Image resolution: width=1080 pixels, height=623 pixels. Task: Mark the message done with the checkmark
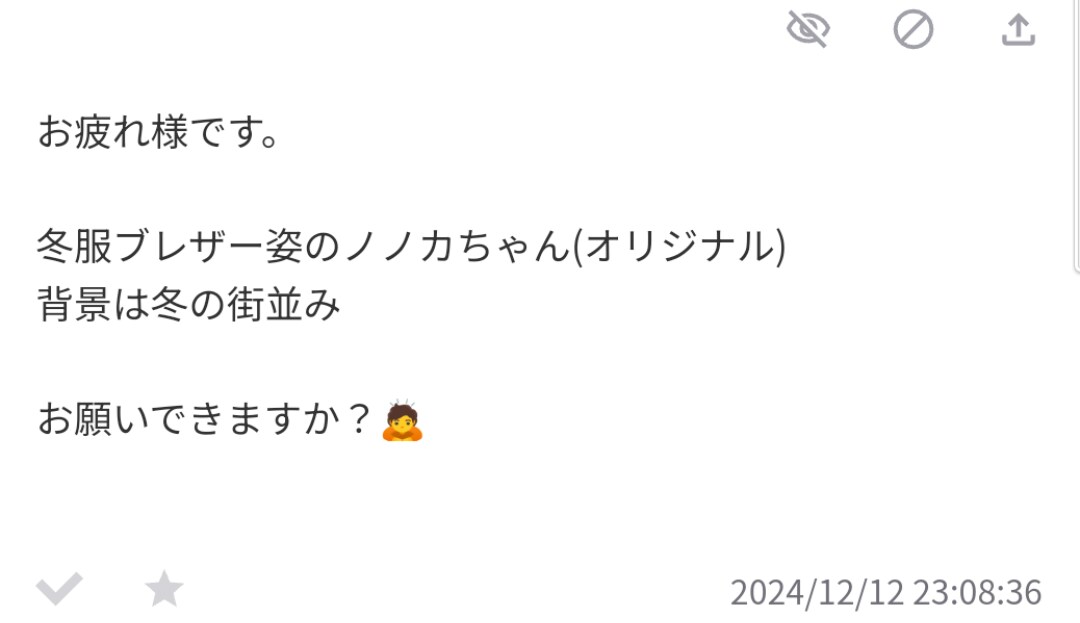tap(59, 589)
